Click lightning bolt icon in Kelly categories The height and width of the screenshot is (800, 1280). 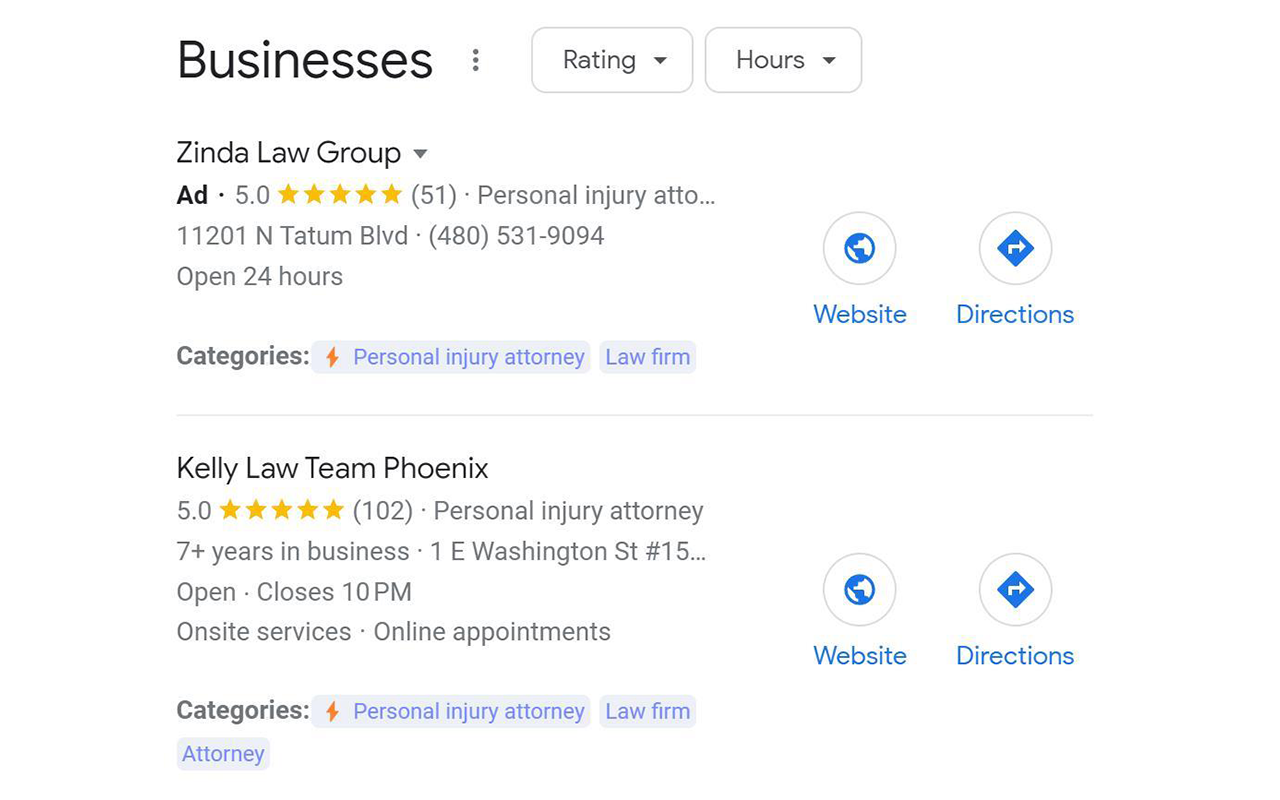coord(333,711)
